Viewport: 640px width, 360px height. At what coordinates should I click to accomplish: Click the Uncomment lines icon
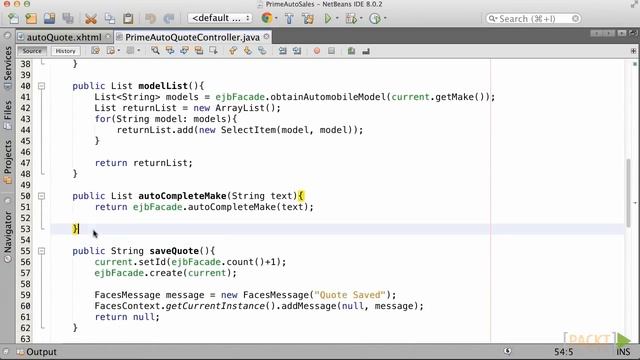366,51
